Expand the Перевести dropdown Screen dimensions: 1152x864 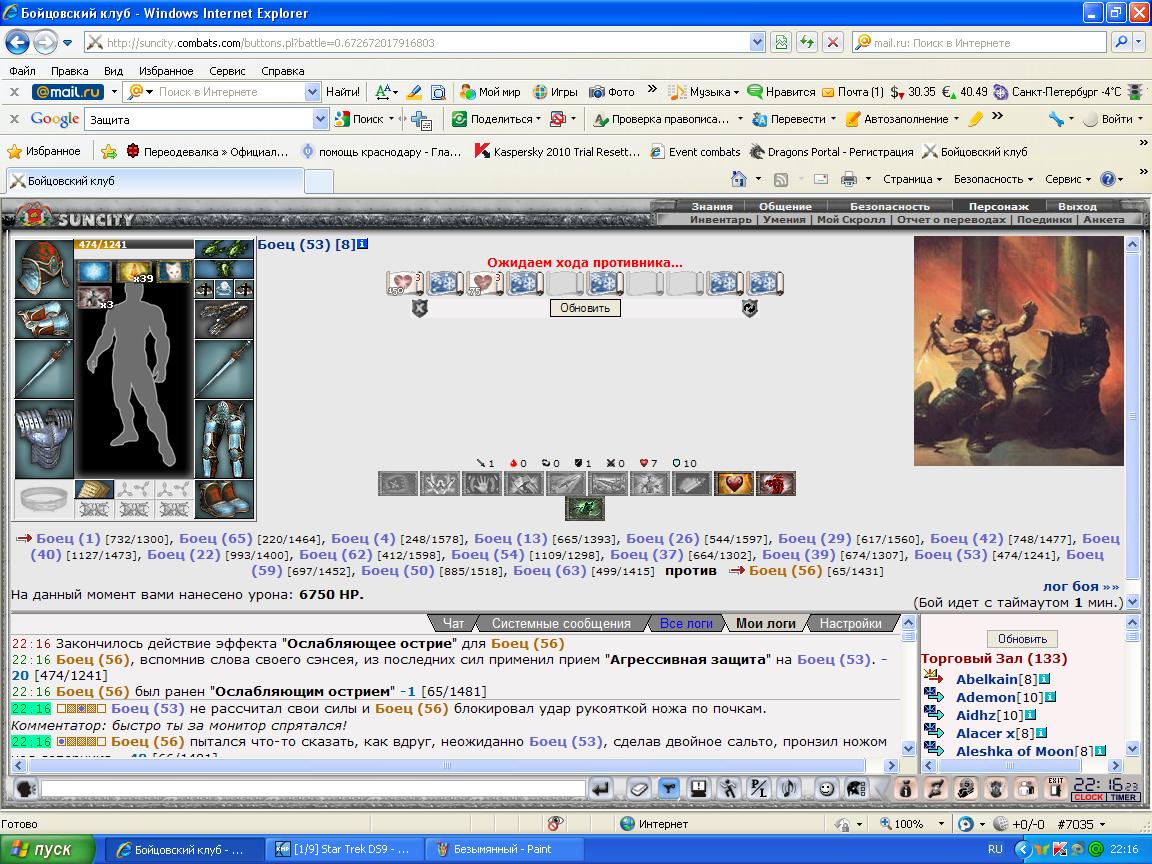coord(832,119)
